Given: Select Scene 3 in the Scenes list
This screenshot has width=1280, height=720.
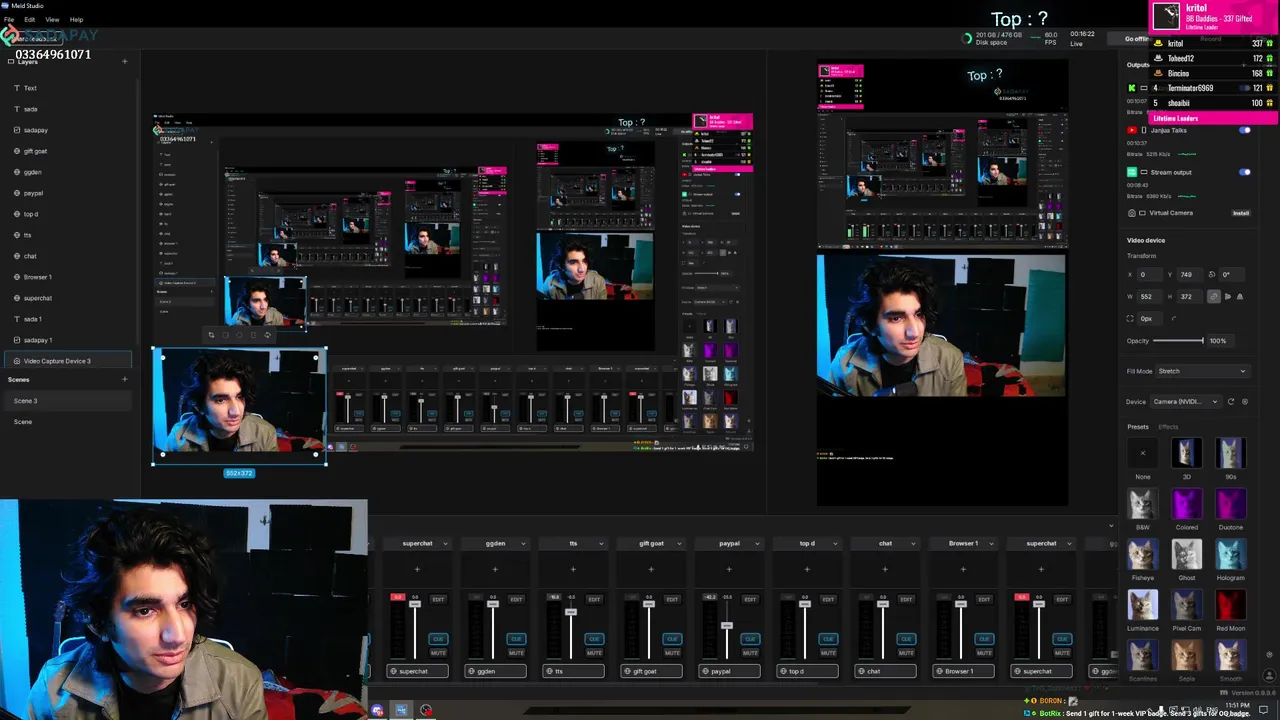Looking at the screenshot, I should click(66, 401).
